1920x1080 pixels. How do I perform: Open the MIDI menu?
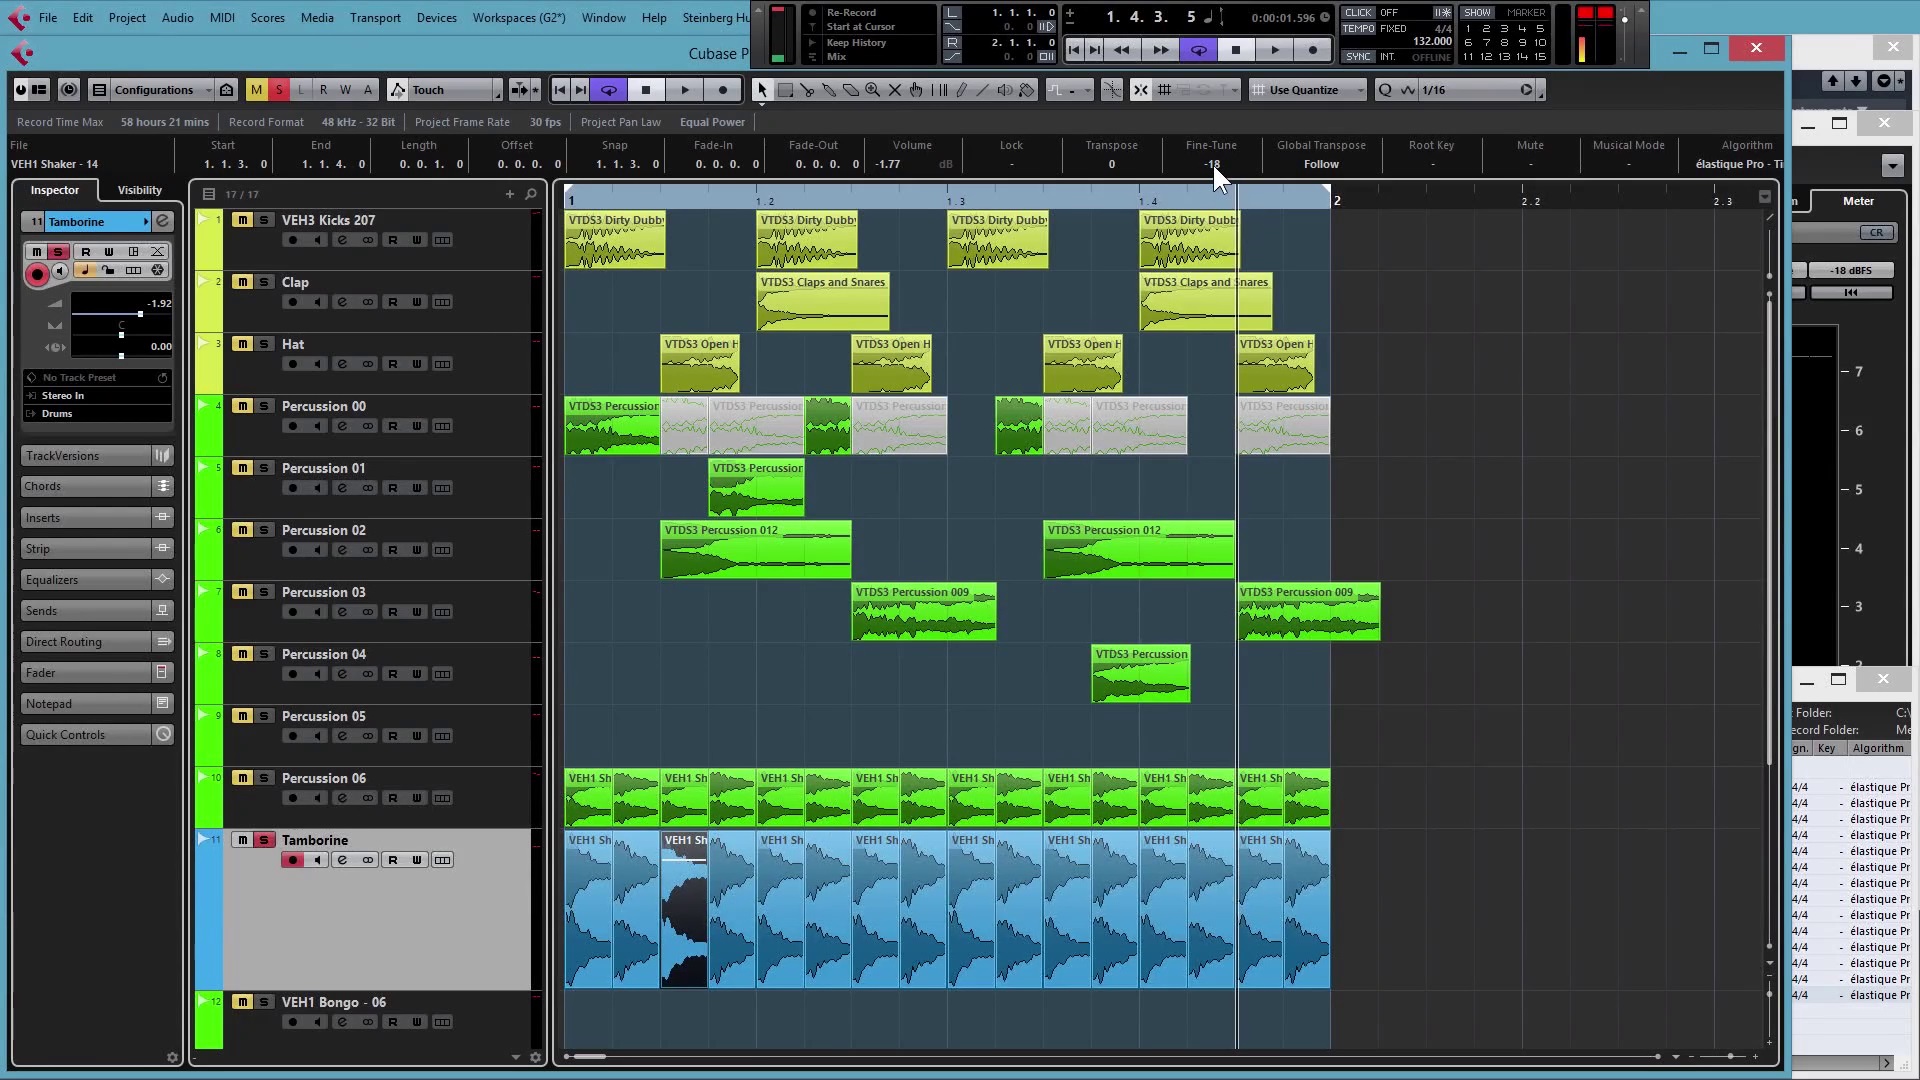[222, 17]
